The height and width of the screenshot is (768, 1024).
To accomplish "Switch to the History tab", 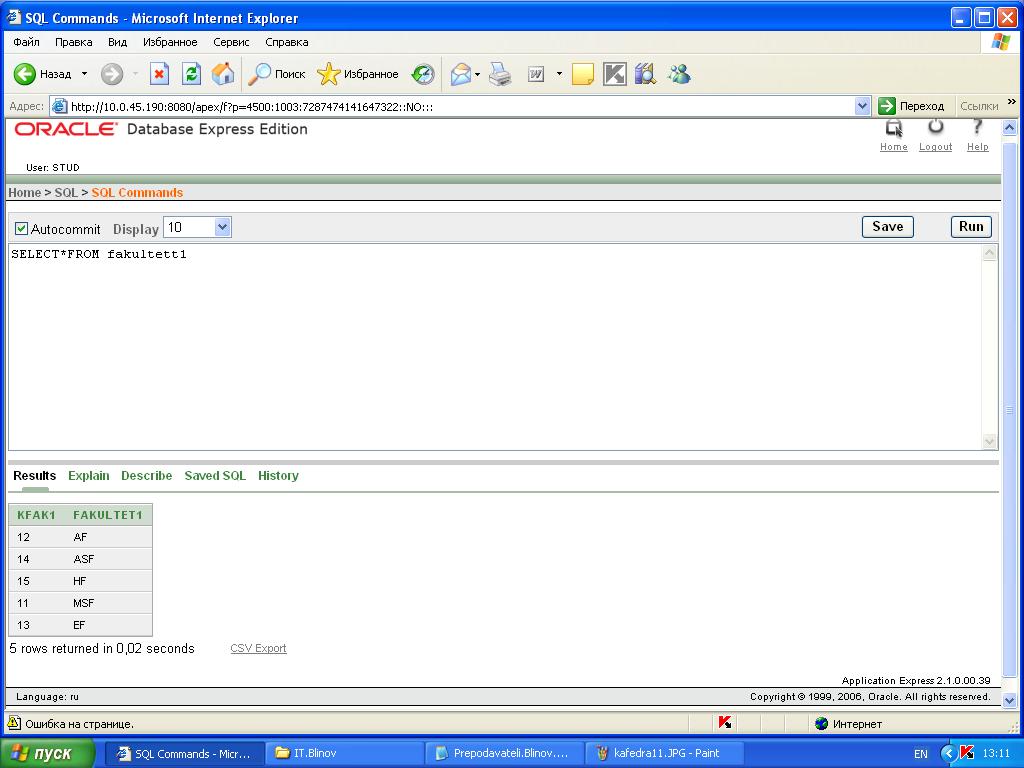I will [x=278, y=475].
